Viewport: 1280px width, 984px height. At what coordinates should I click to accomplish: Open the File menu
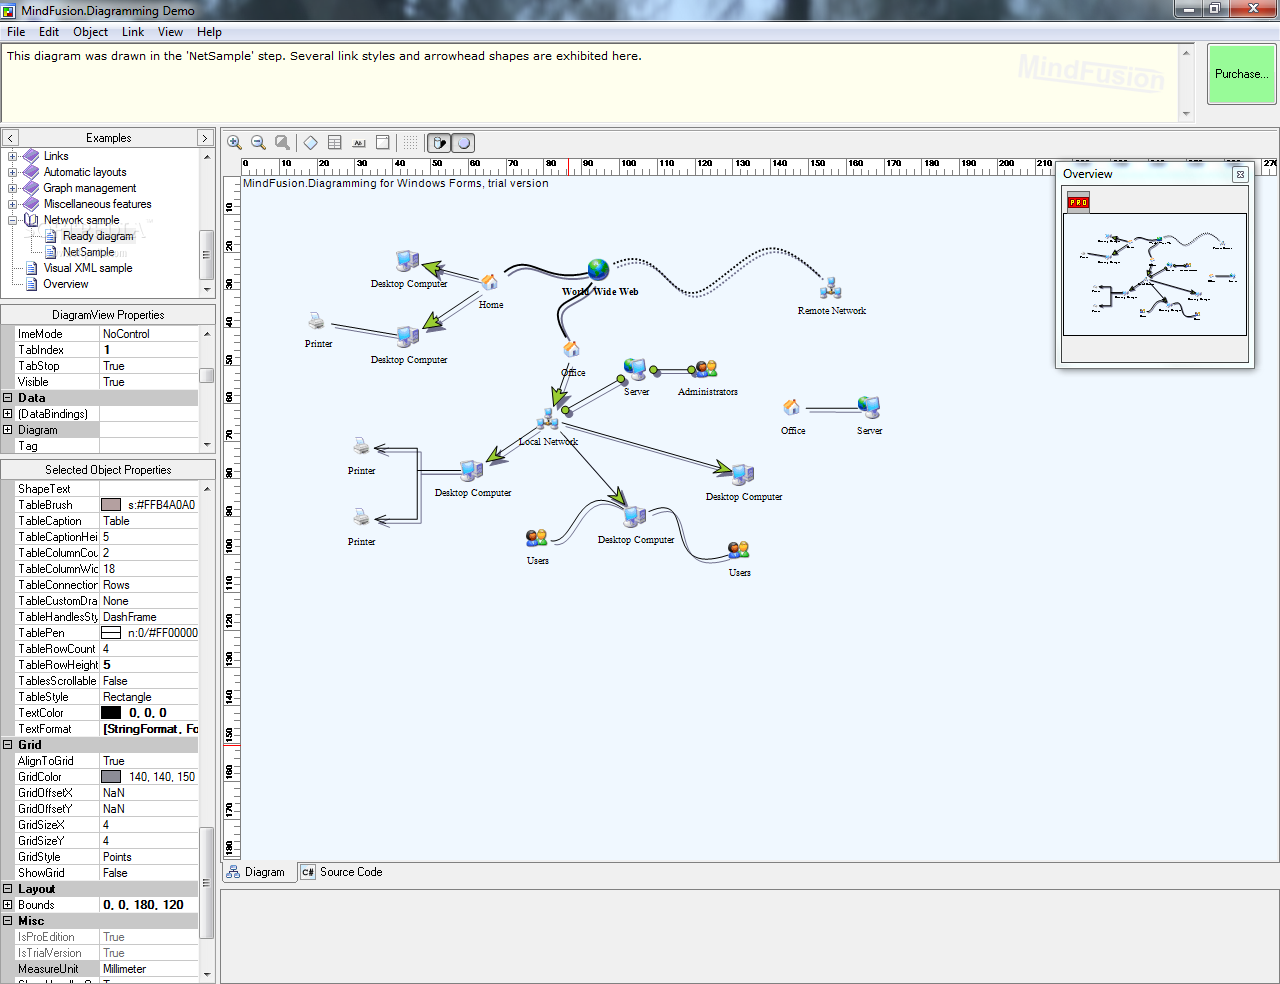tap(16, 32)
